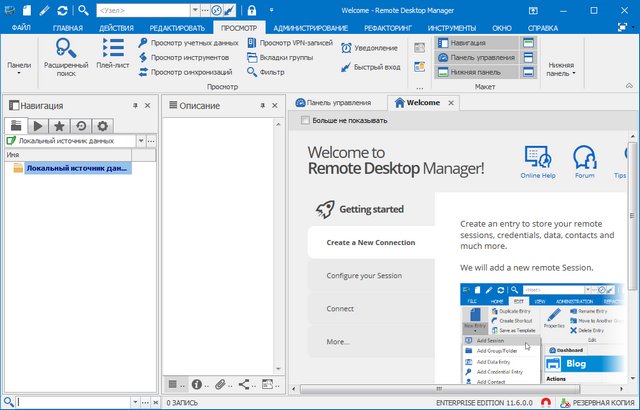Close the Welcome tab

[451, 103]
